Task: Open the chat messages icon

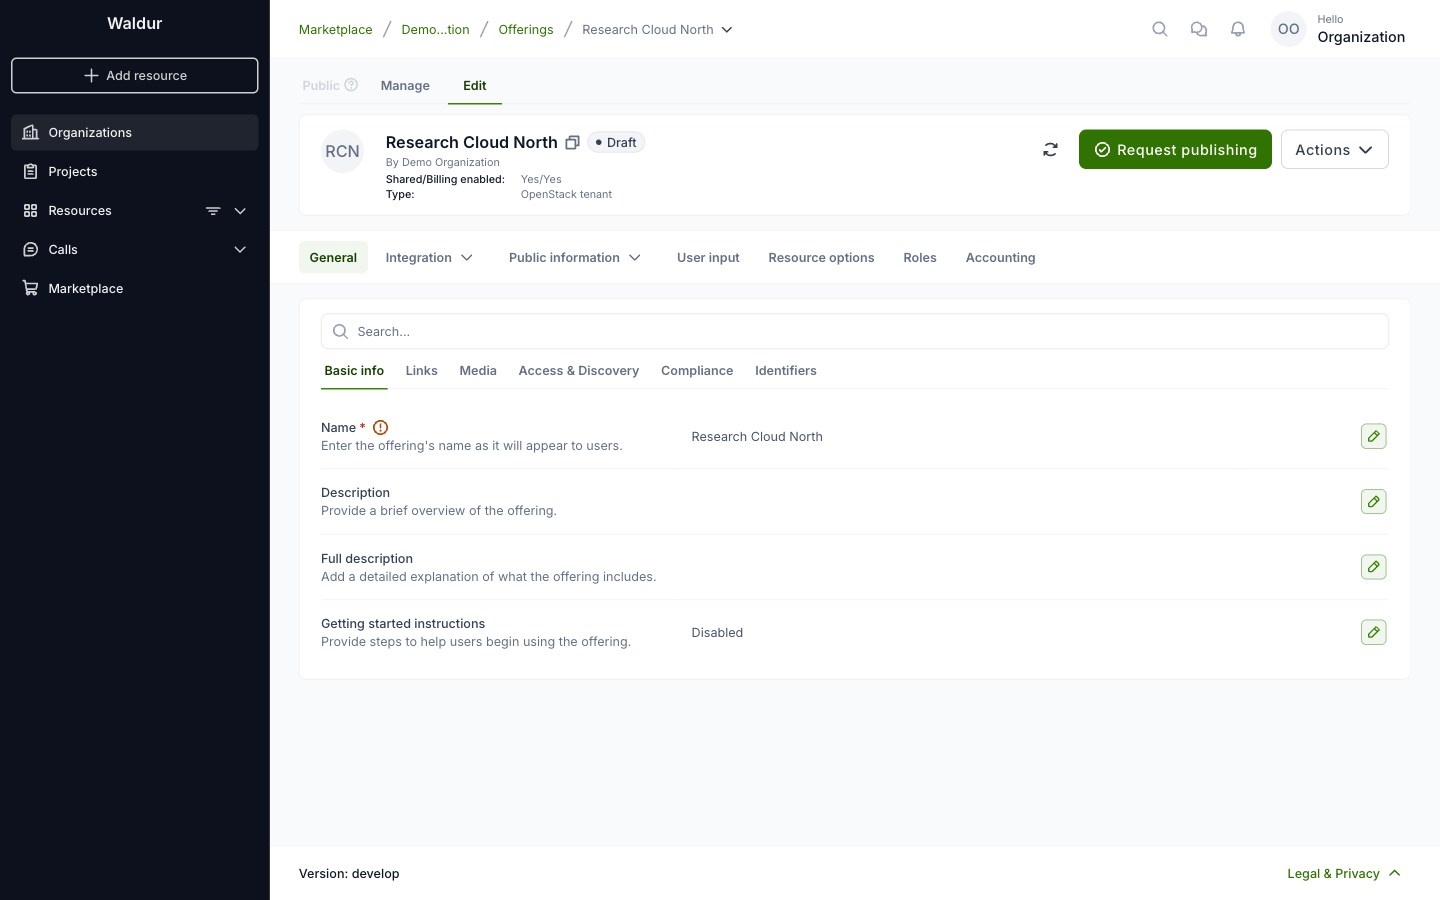Action: pyautogui.click(x=1199, y=29)
